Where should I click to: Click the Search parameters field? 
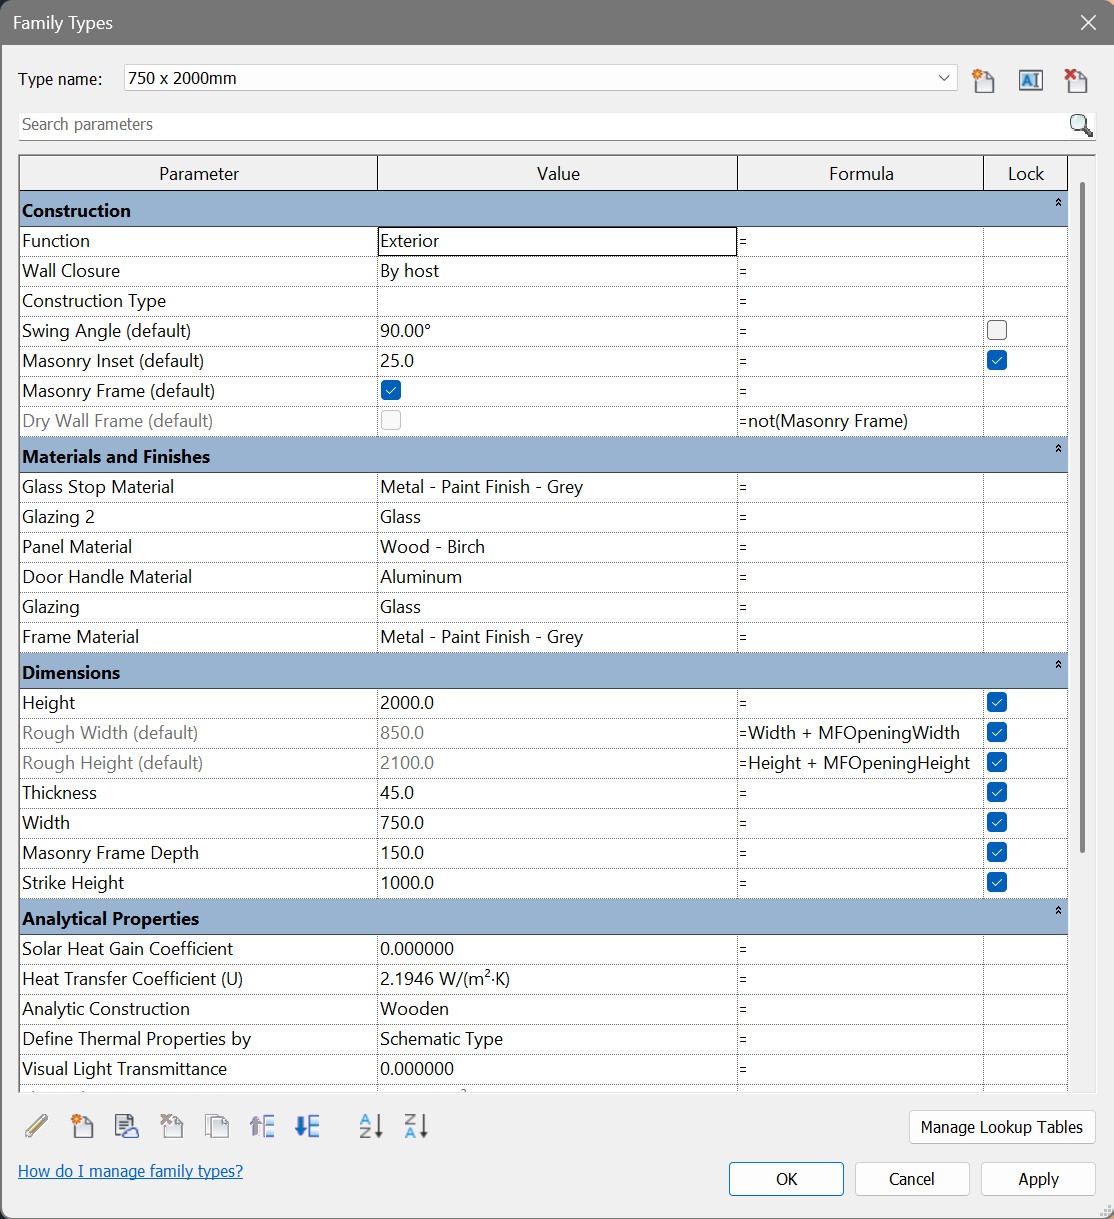click(x=543, y=125)
